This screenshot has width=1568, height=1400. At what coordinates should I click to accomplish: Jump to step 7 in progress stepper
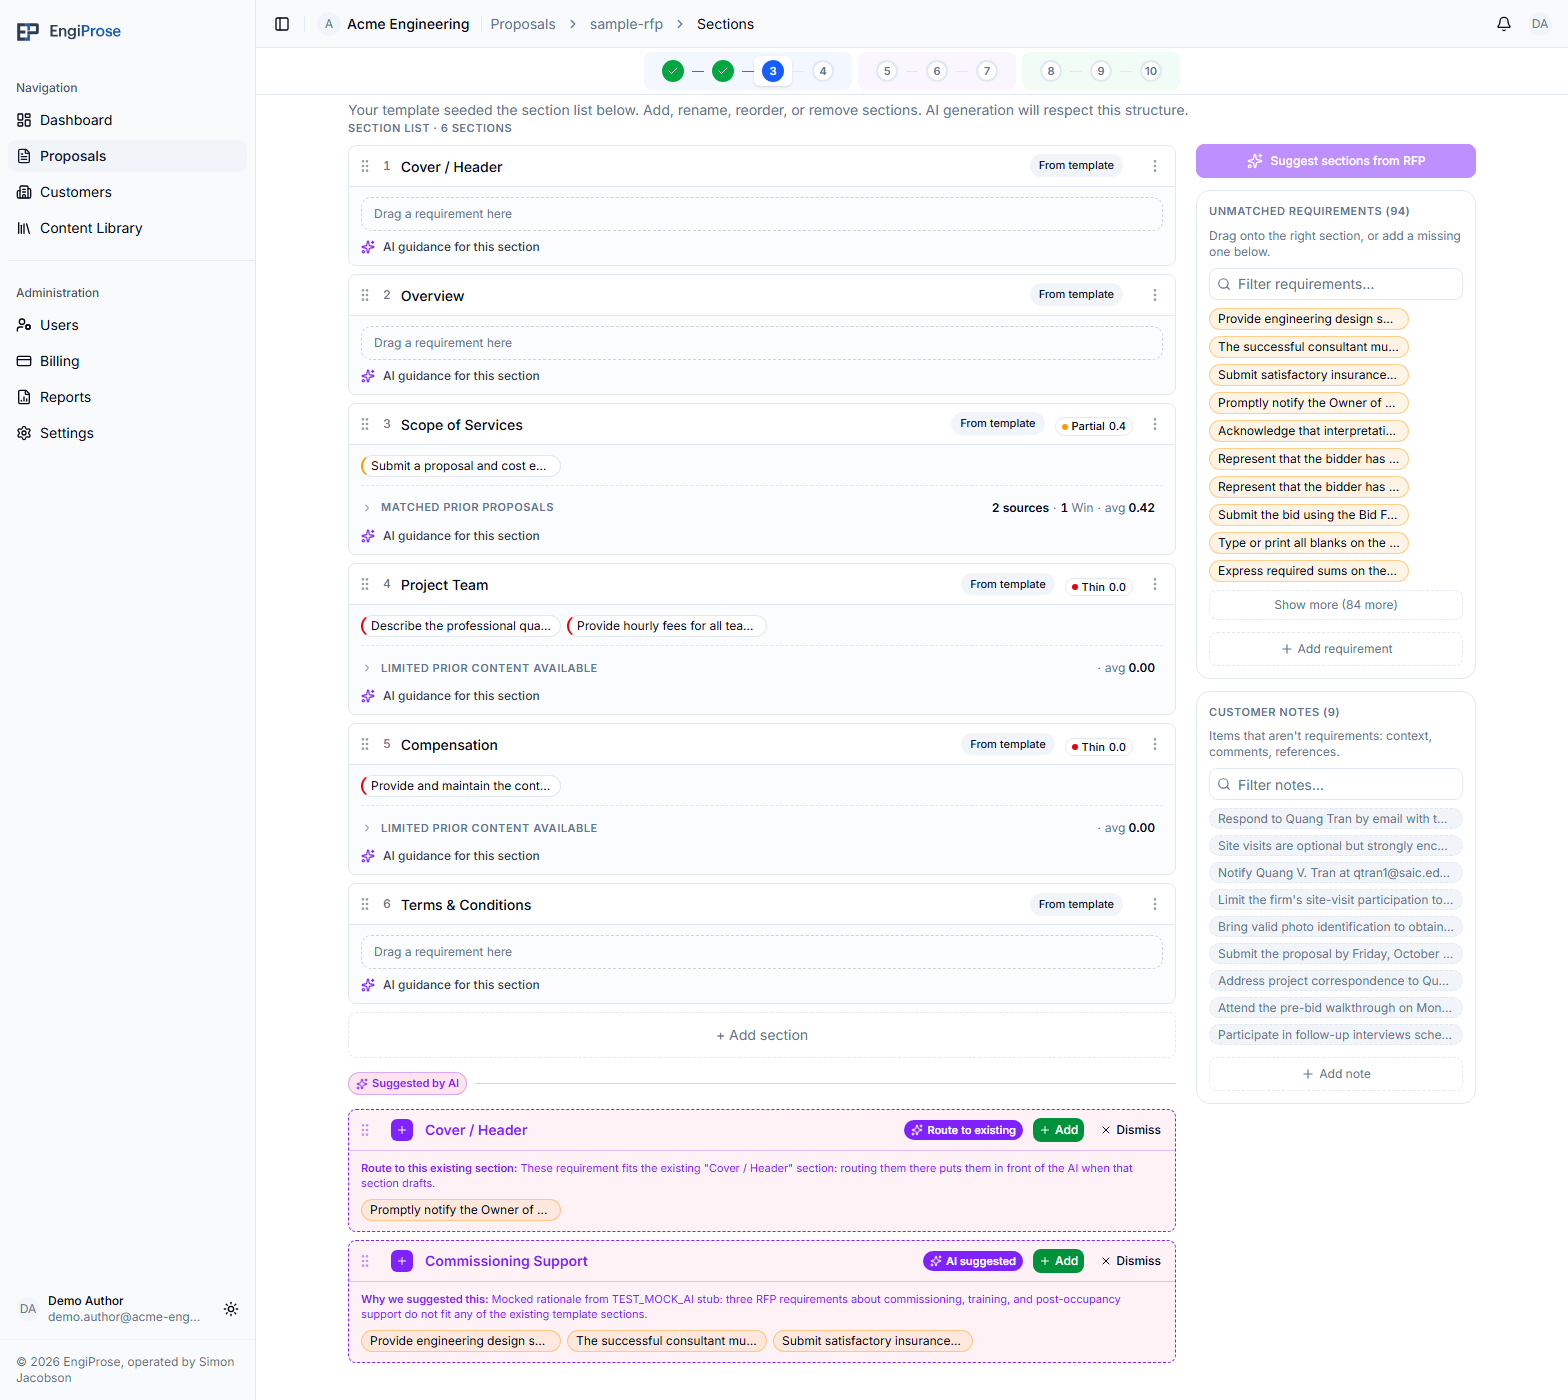(x=987, y=71)
